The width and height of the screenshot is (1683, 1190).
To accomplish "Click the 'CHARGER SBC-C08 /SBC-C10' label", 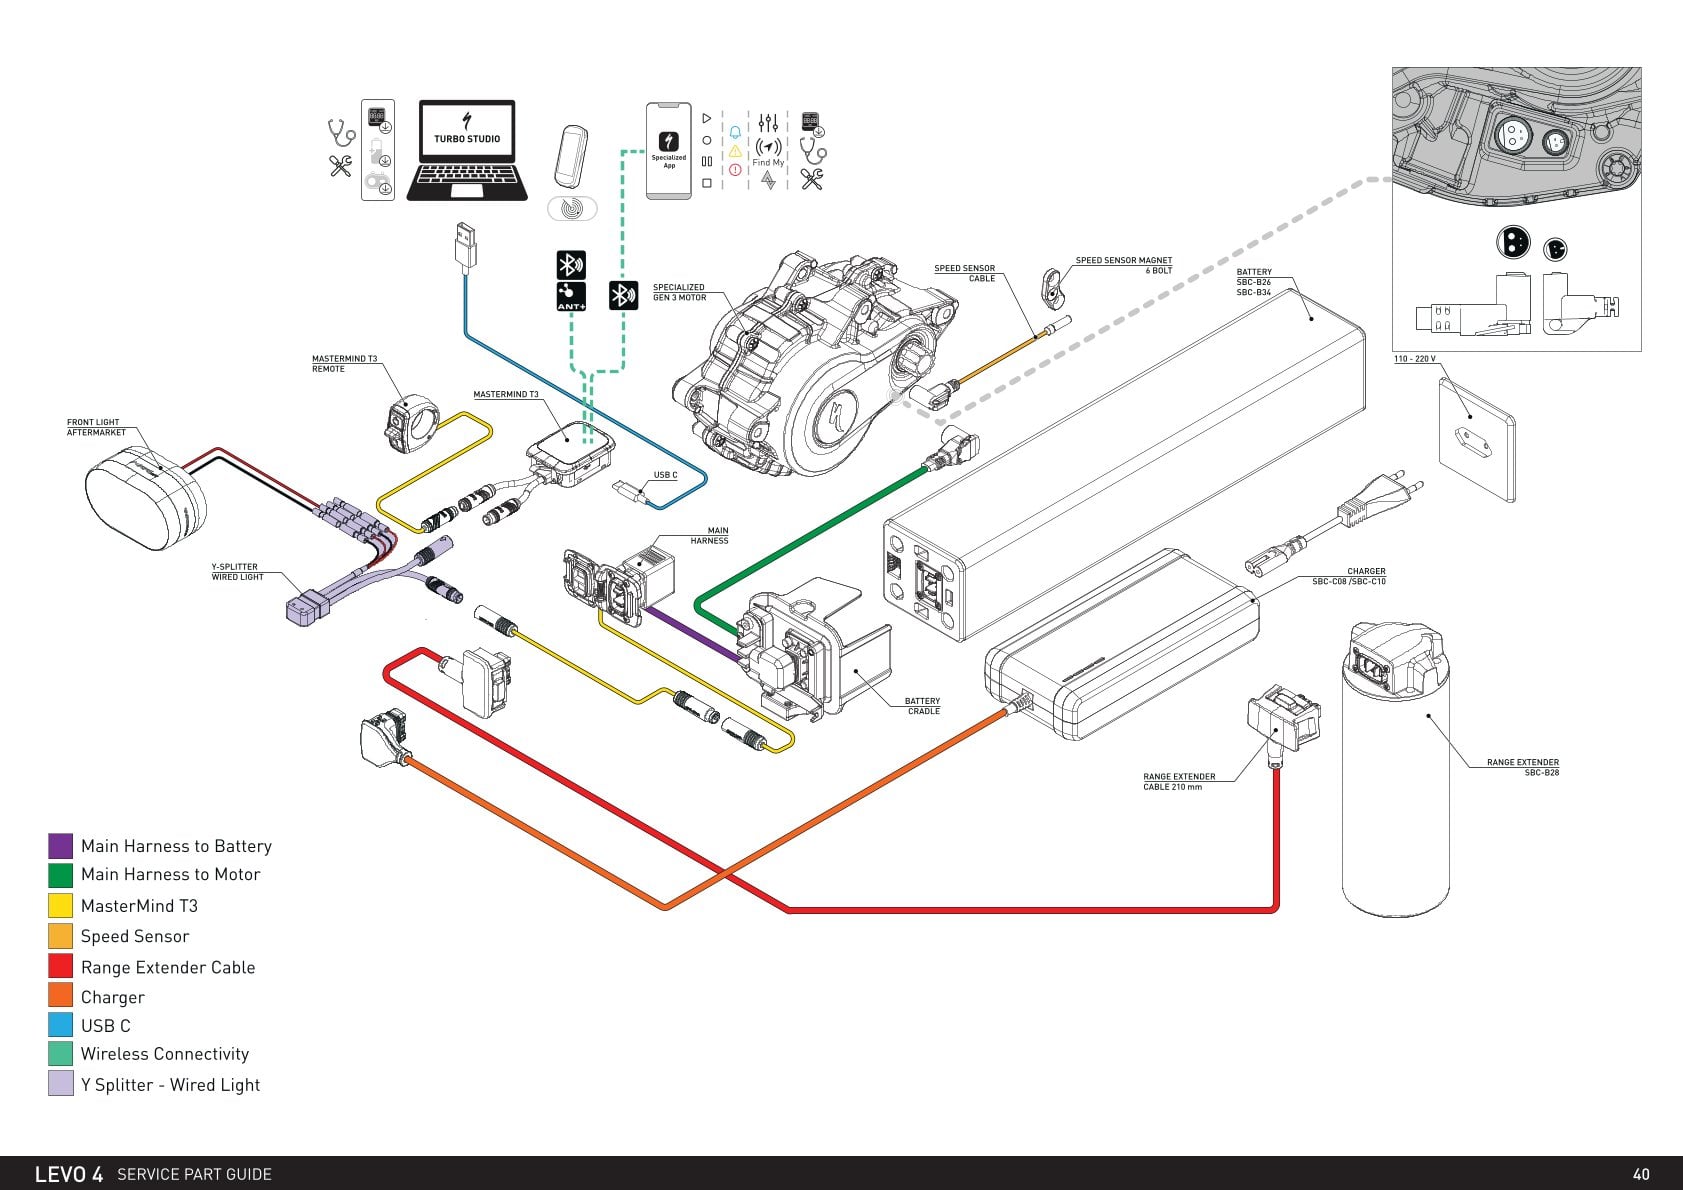I will (x=1349, y=576).
